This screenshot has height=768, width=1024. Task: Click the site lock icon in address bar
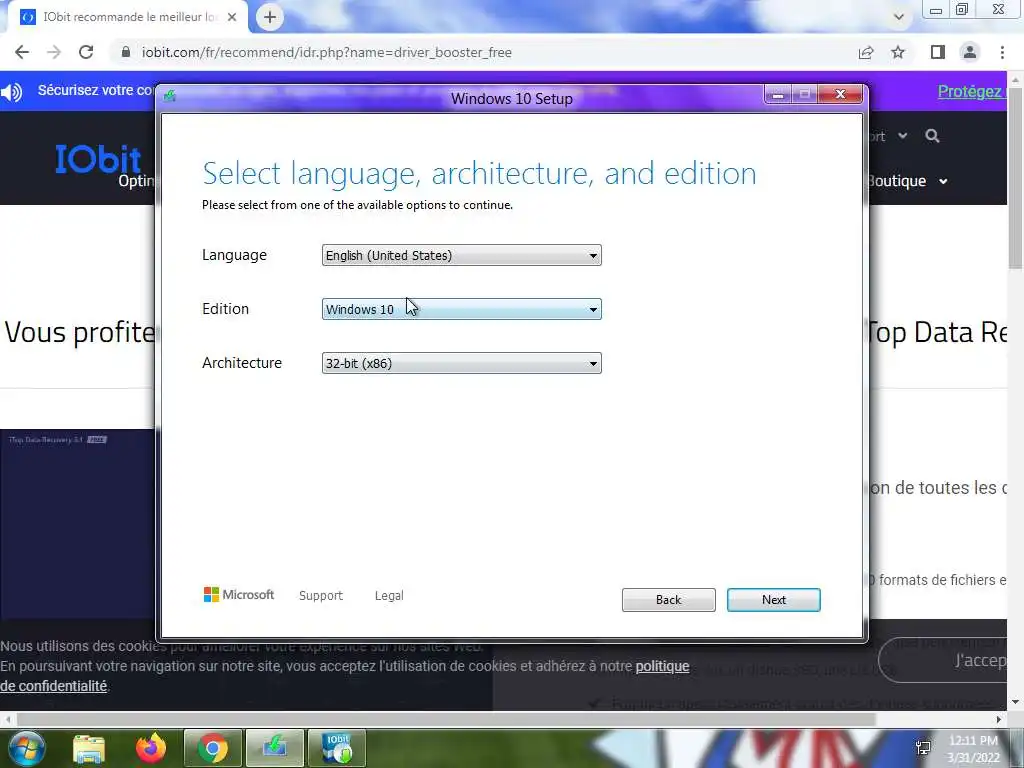[126, 52]
